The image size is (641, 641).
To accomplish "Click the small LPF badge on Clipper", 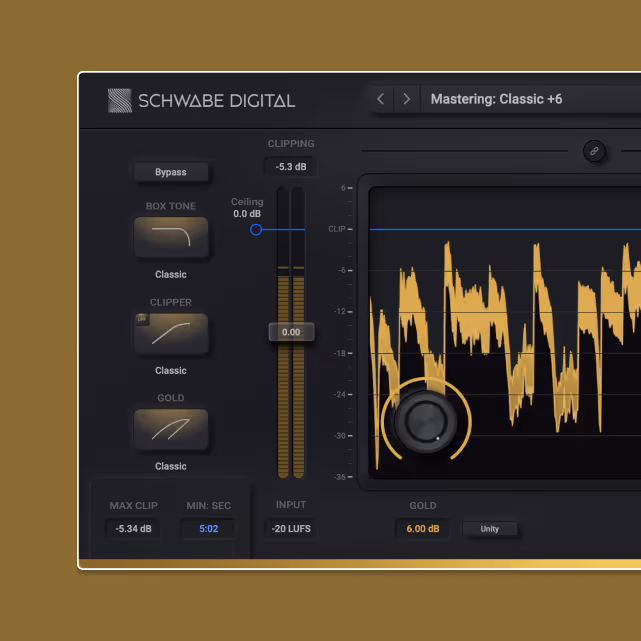I will click(x=142, y=319).
